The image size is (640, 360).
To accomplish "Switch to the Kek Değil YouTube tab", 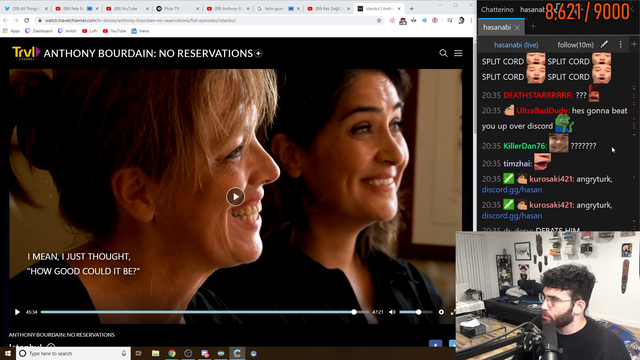I will (x=329, y=9).
